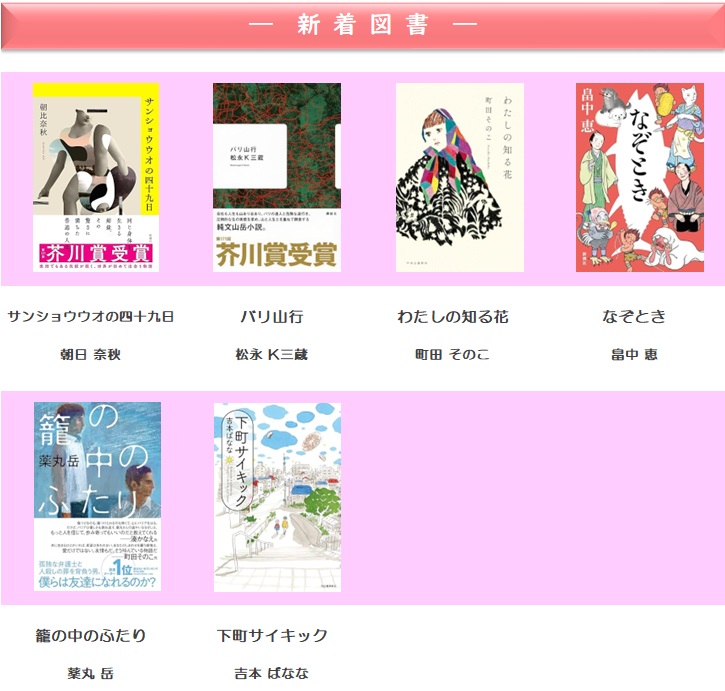Click the title text バリ山行
This screenshot has height=691, width=725.
tap(272, 316)
